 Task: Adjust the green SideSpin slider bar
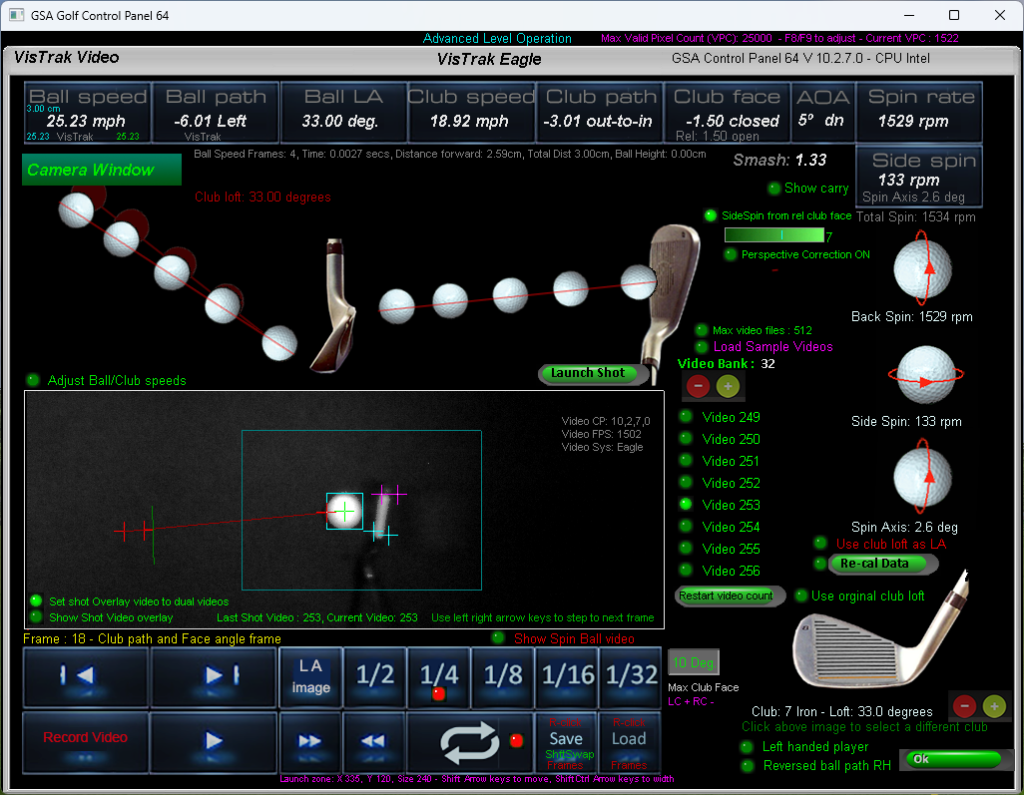click(x=773, y=235)
